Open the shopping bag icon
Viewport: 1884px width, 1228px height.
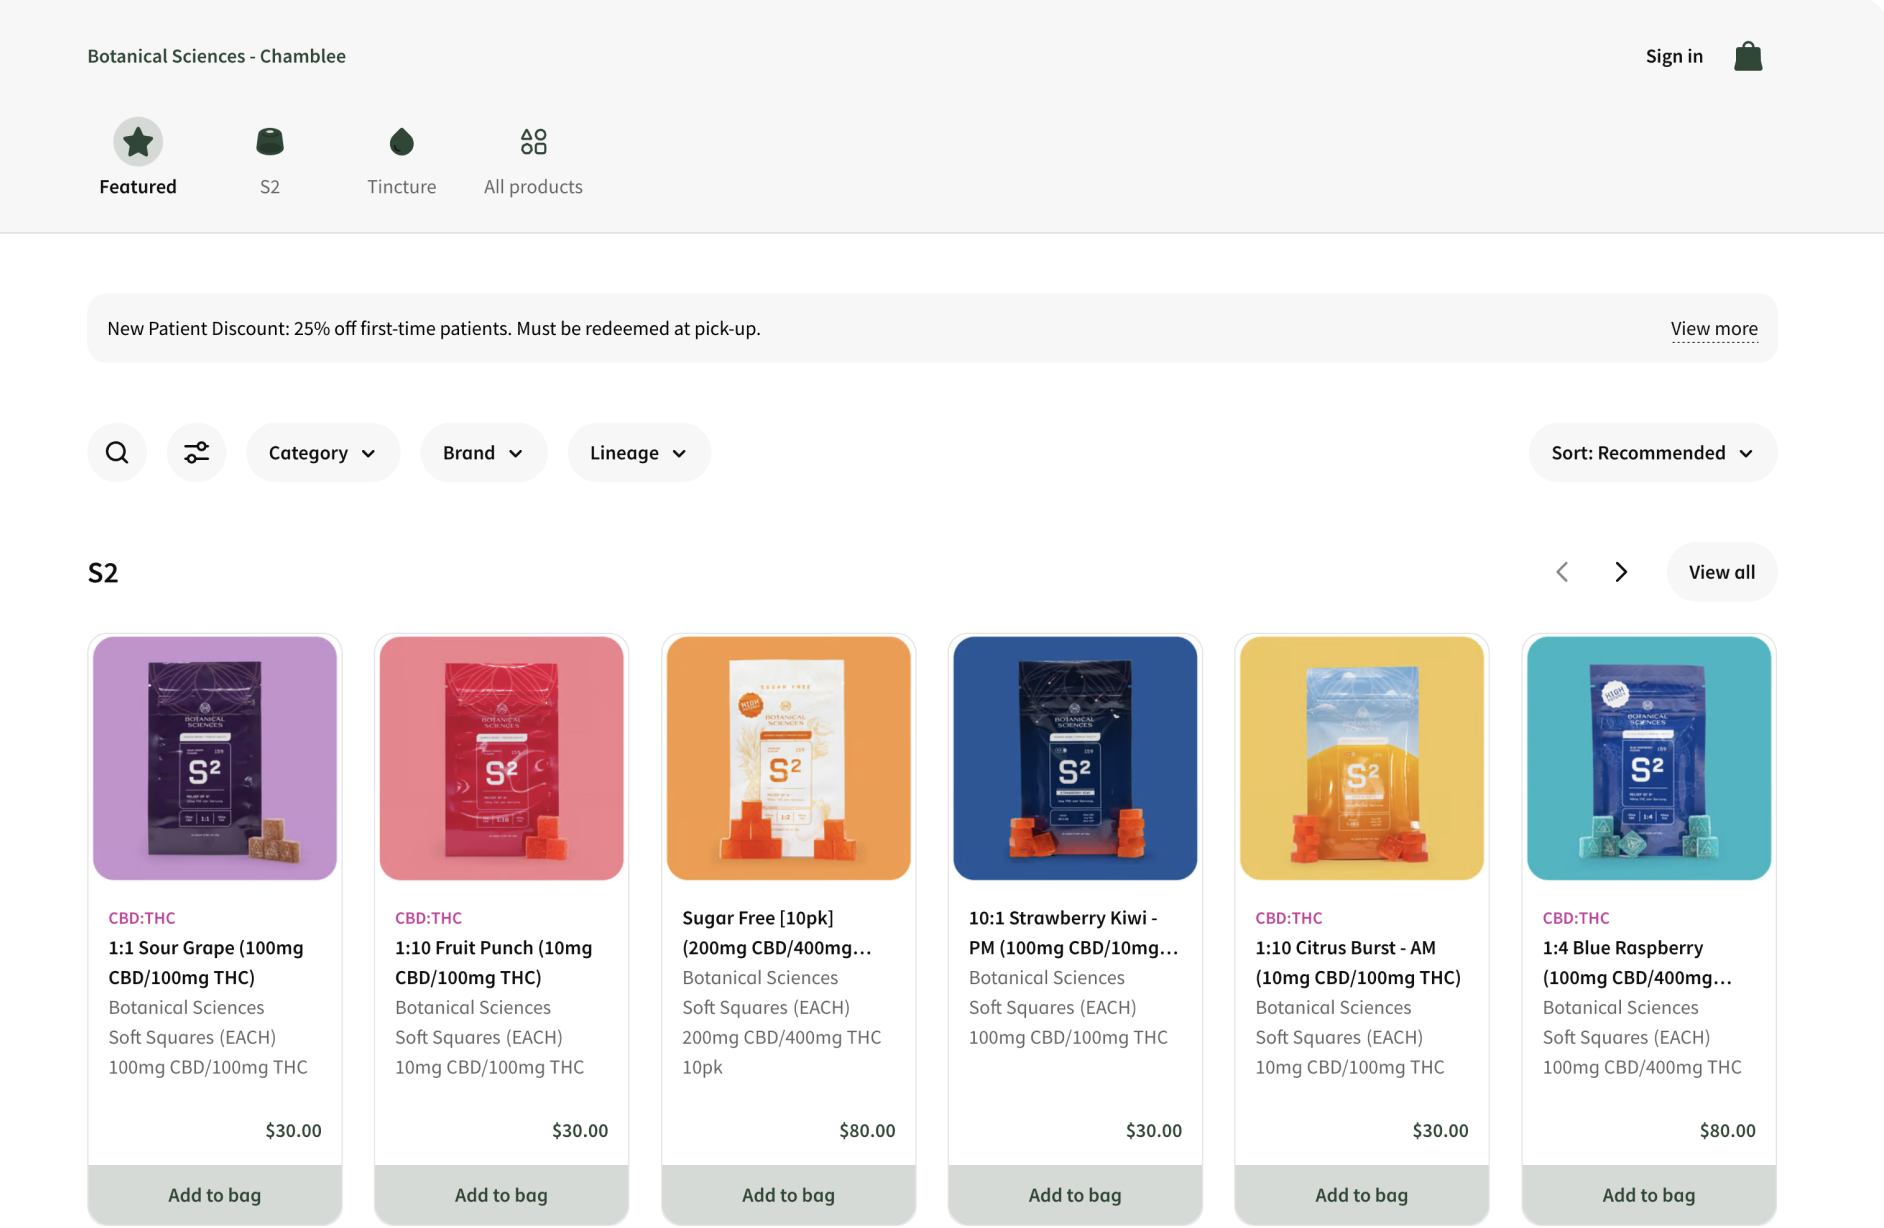pyautogui.click(x=1748, y=56)
